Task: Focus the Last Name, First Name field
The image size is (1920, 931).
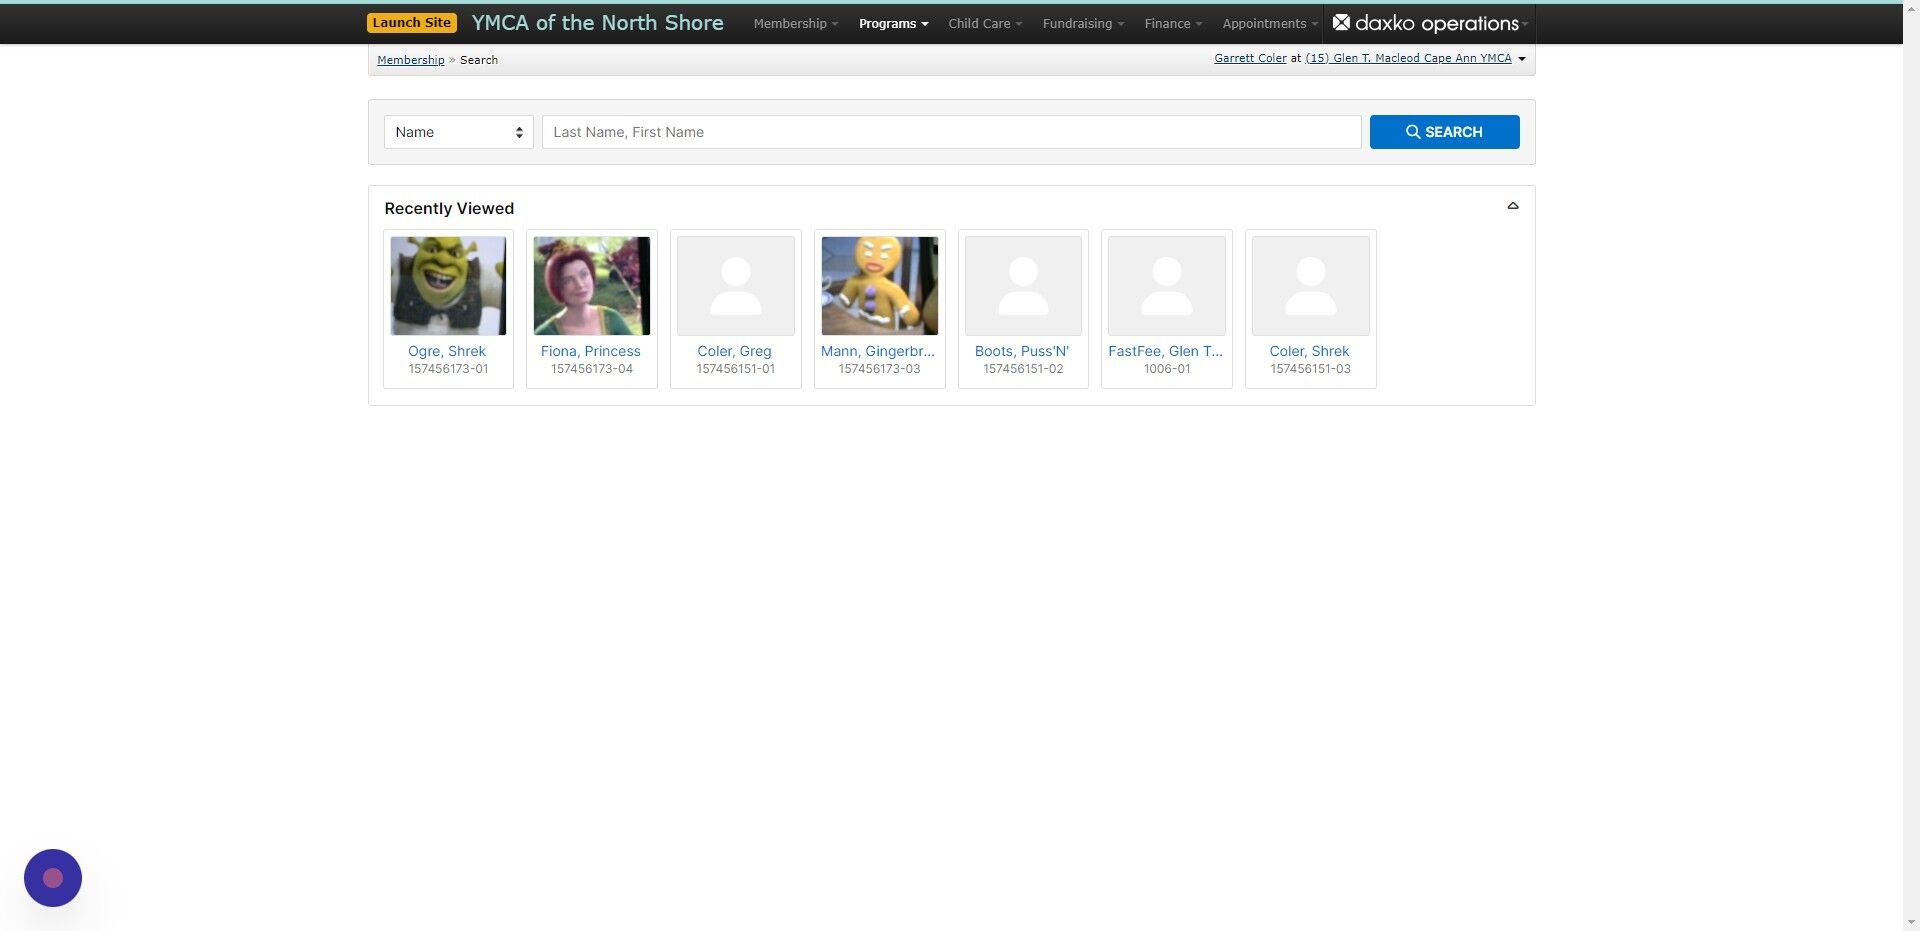Action: click(951, 132)
